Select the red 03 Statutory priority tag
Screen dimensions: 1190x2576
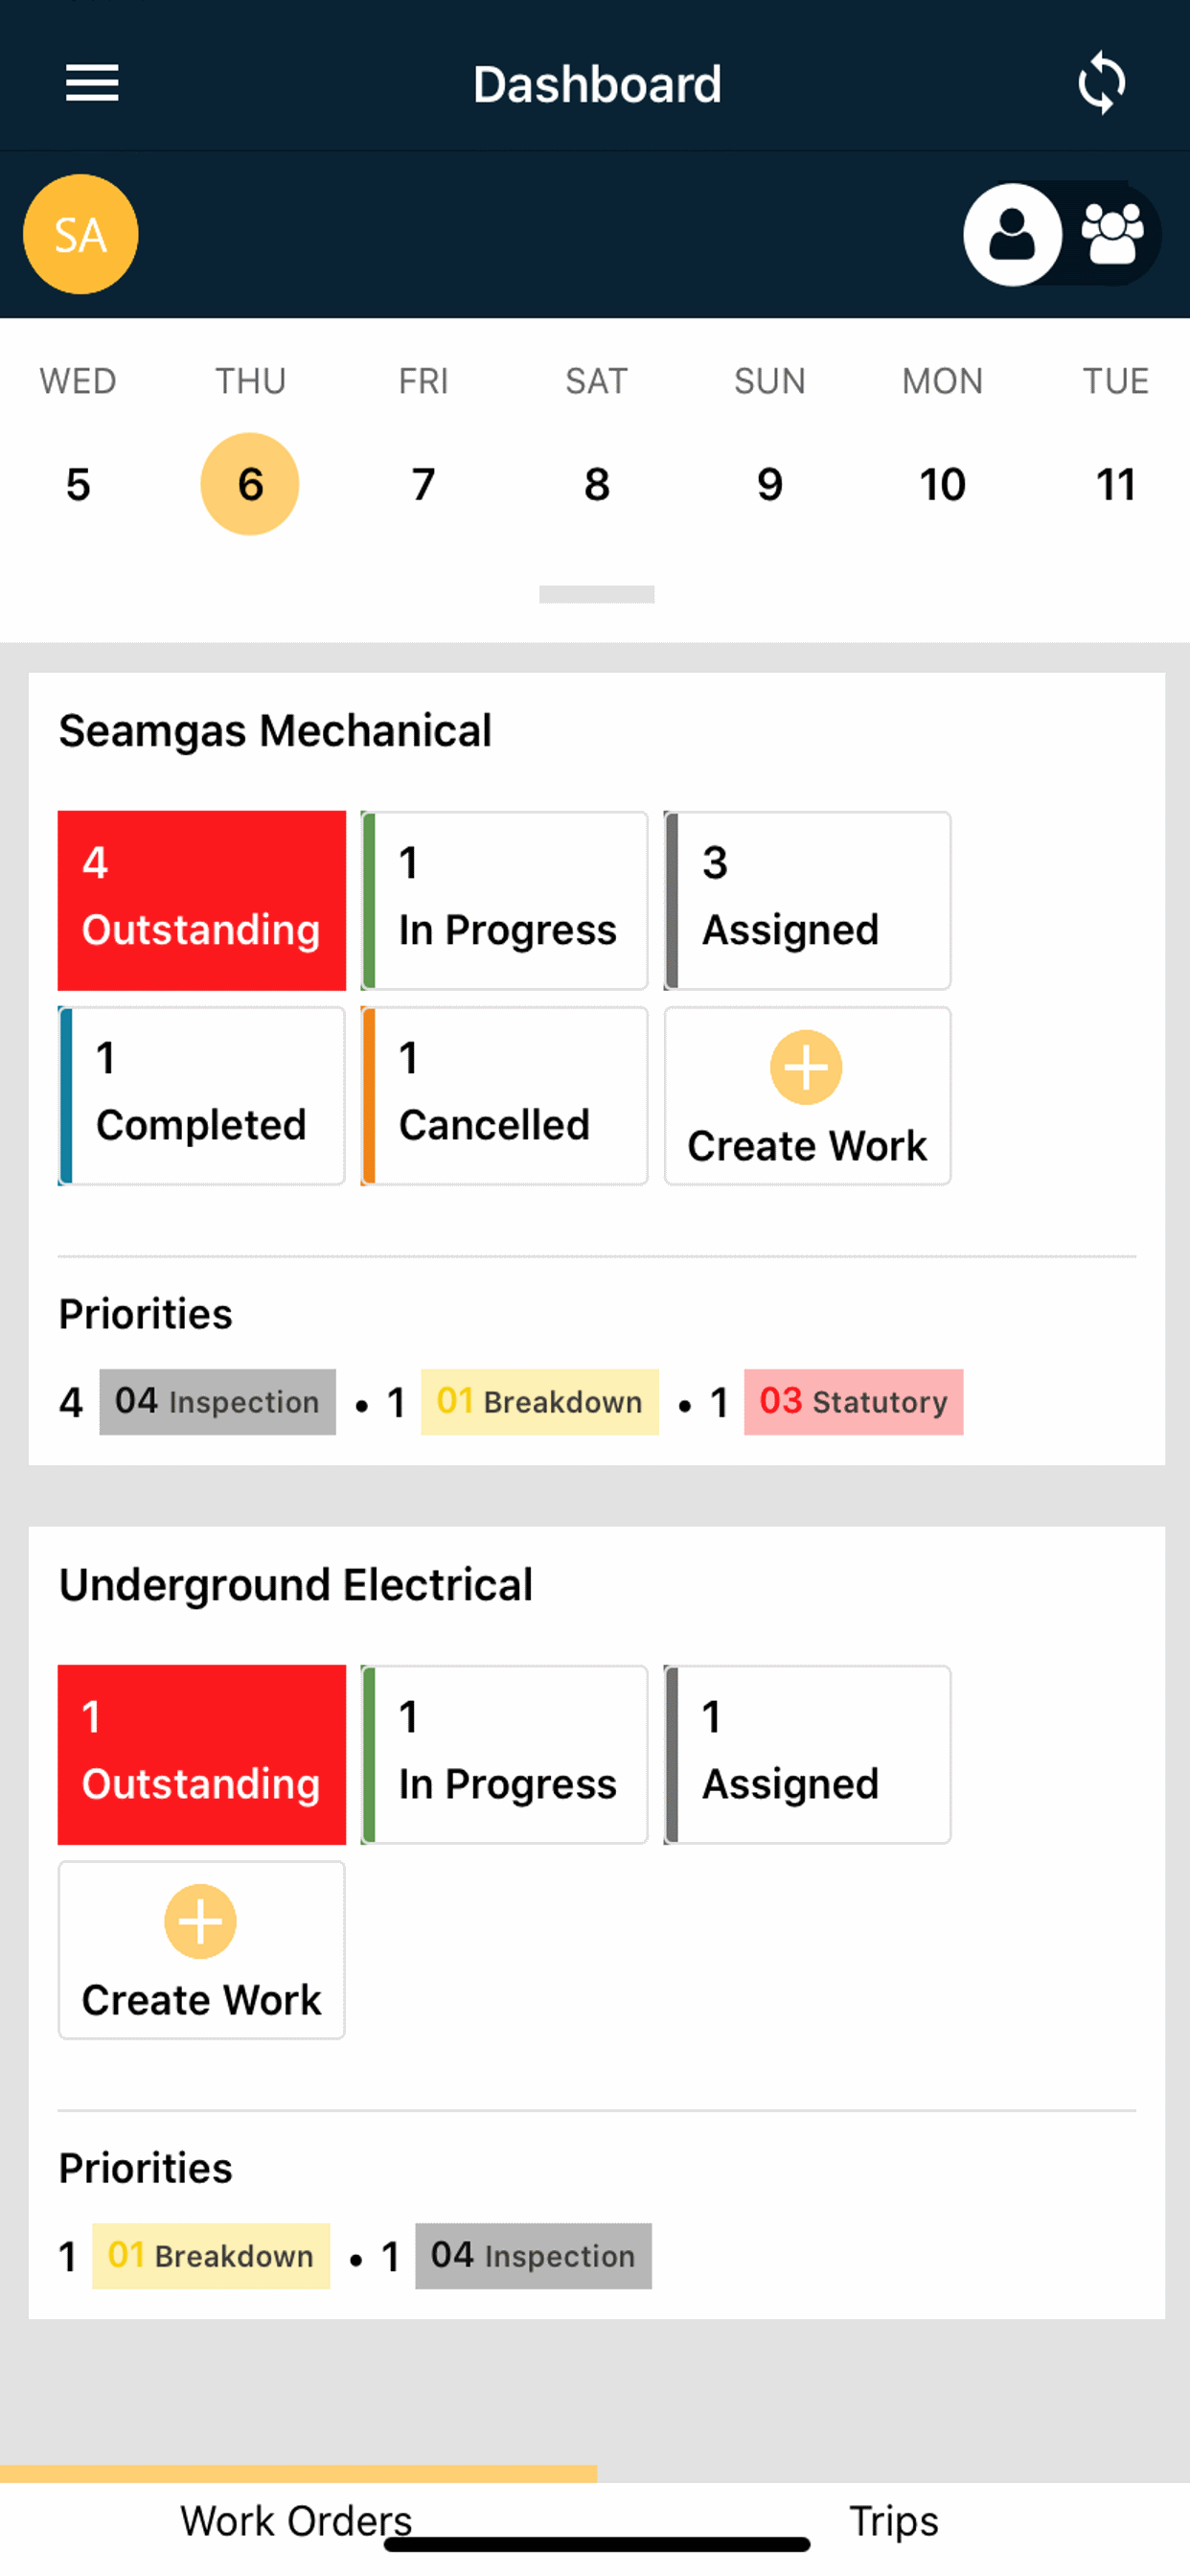coord(853,1401)
